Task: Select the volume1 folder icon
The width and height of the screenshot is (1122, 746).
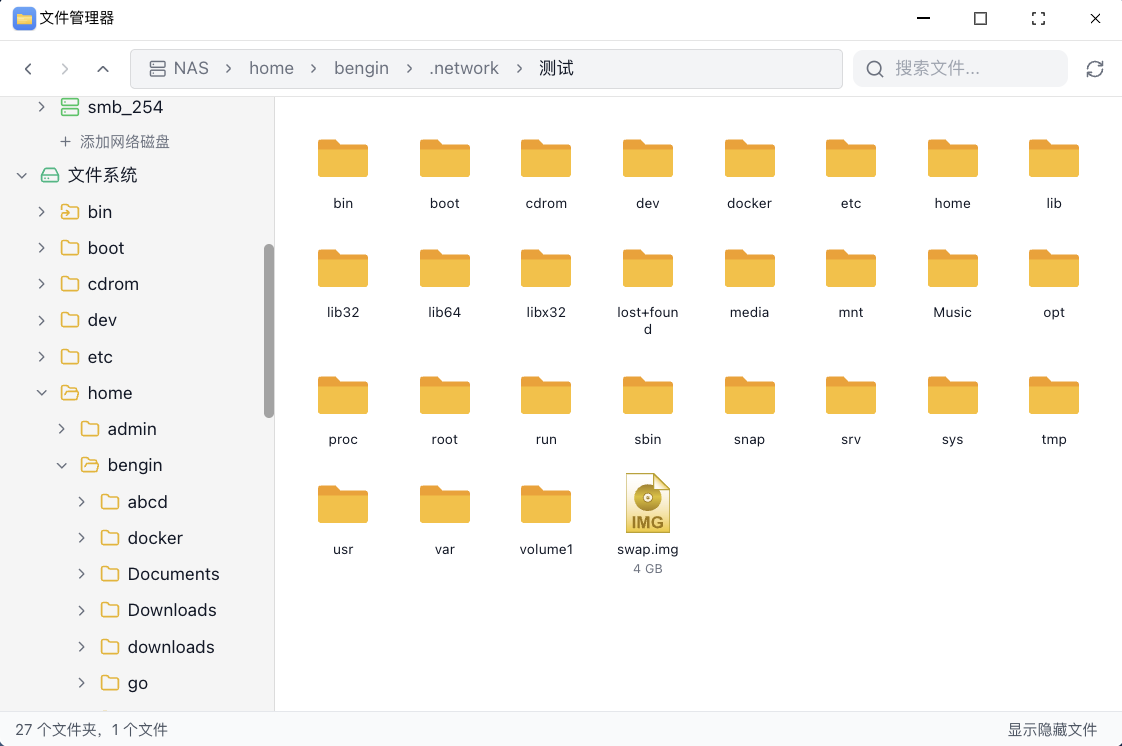Action: point(546,504)
